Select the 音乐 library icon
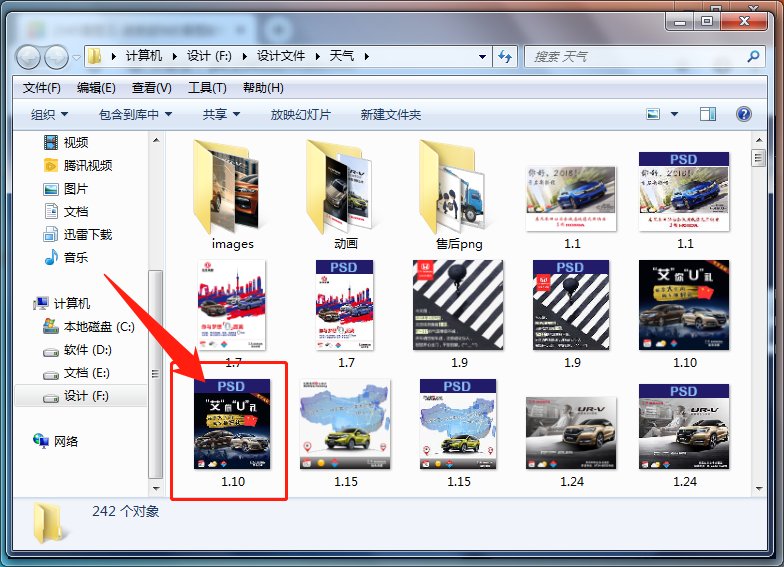Screen dimensions: 784x567 click(51, 257)
